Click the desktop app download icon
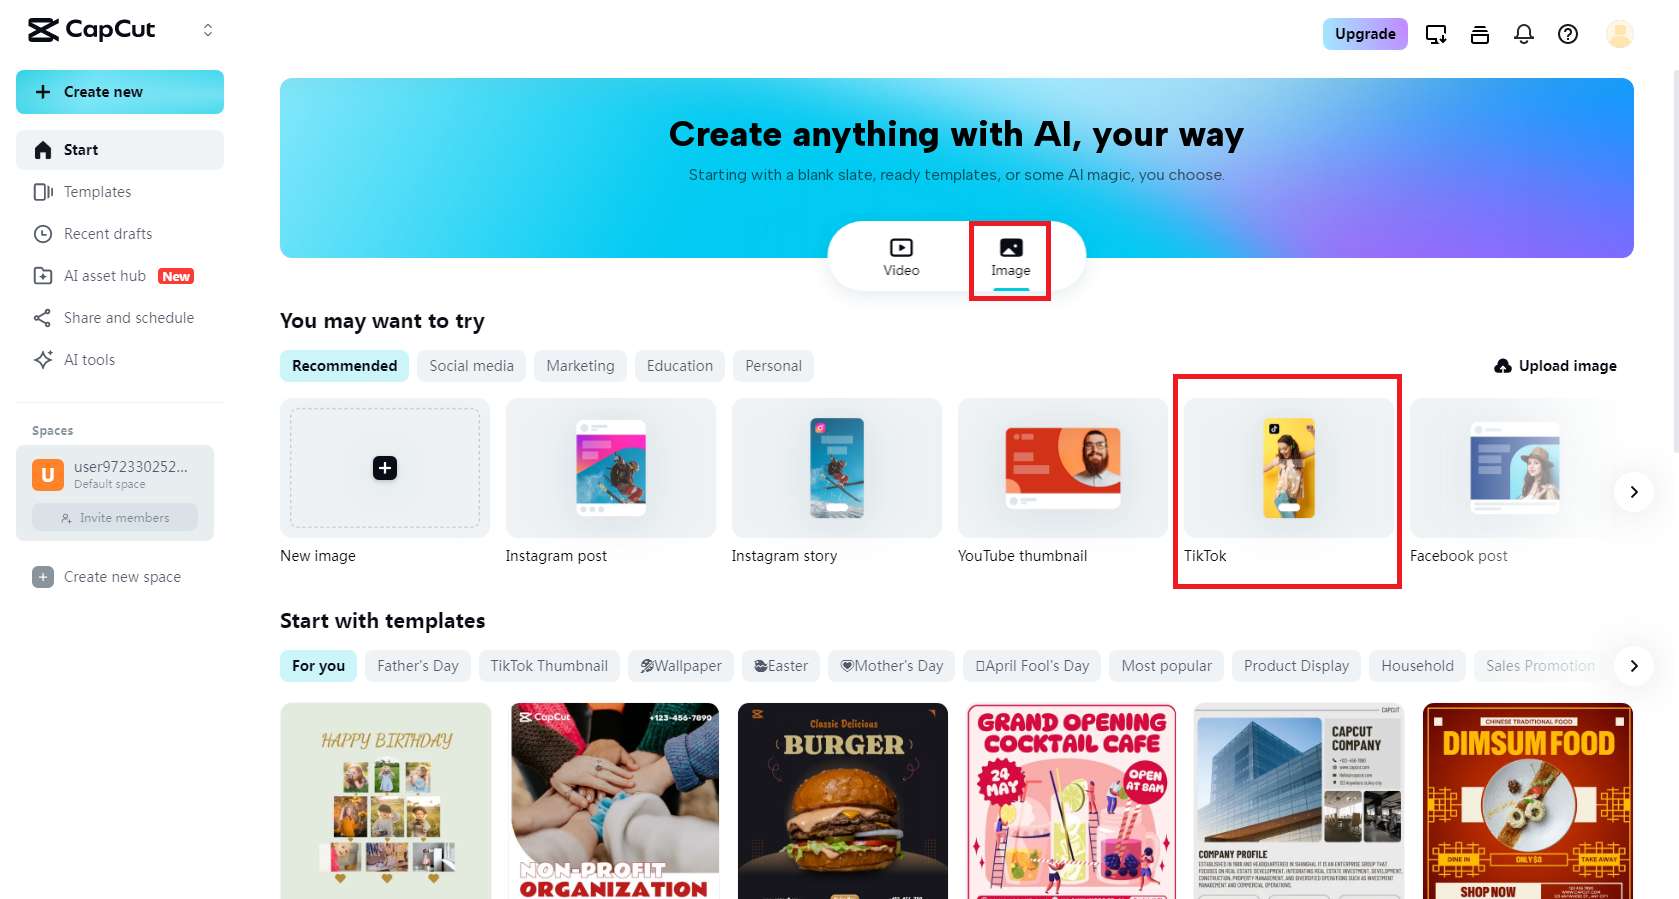The height and width of the screenshot is (899, 1679). (1436, 34)
